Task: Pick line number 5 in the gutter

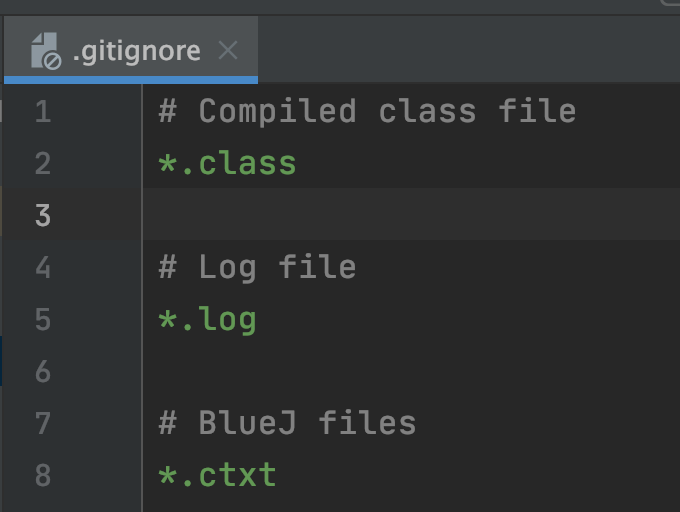Action: point(42,319)
